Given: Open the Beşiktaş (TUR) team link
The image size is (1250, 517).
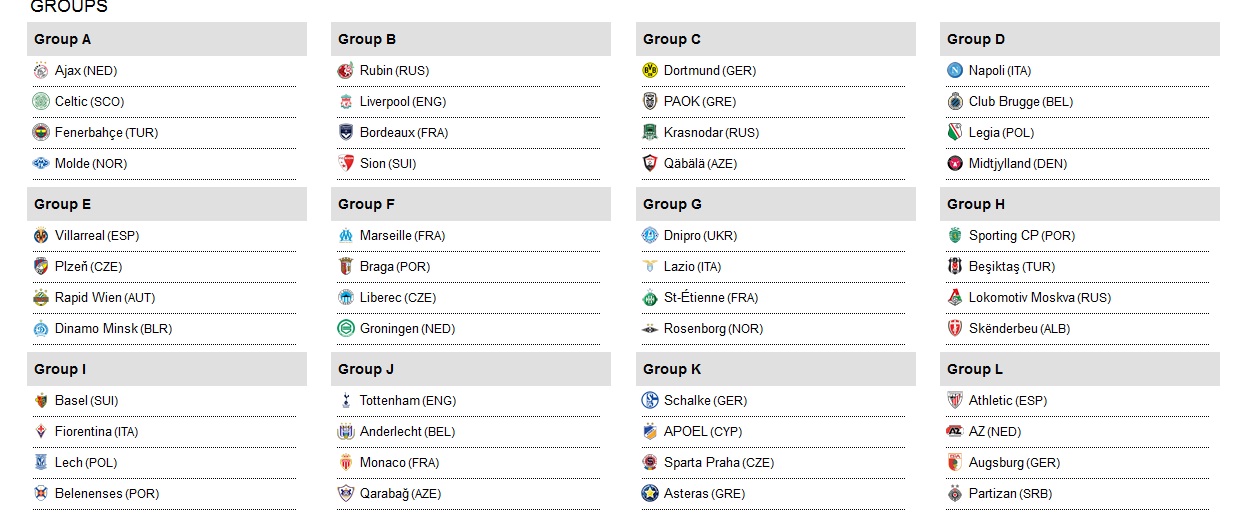Looking at the screenshot, I should pyautogui.click(x=1011, y=267).
